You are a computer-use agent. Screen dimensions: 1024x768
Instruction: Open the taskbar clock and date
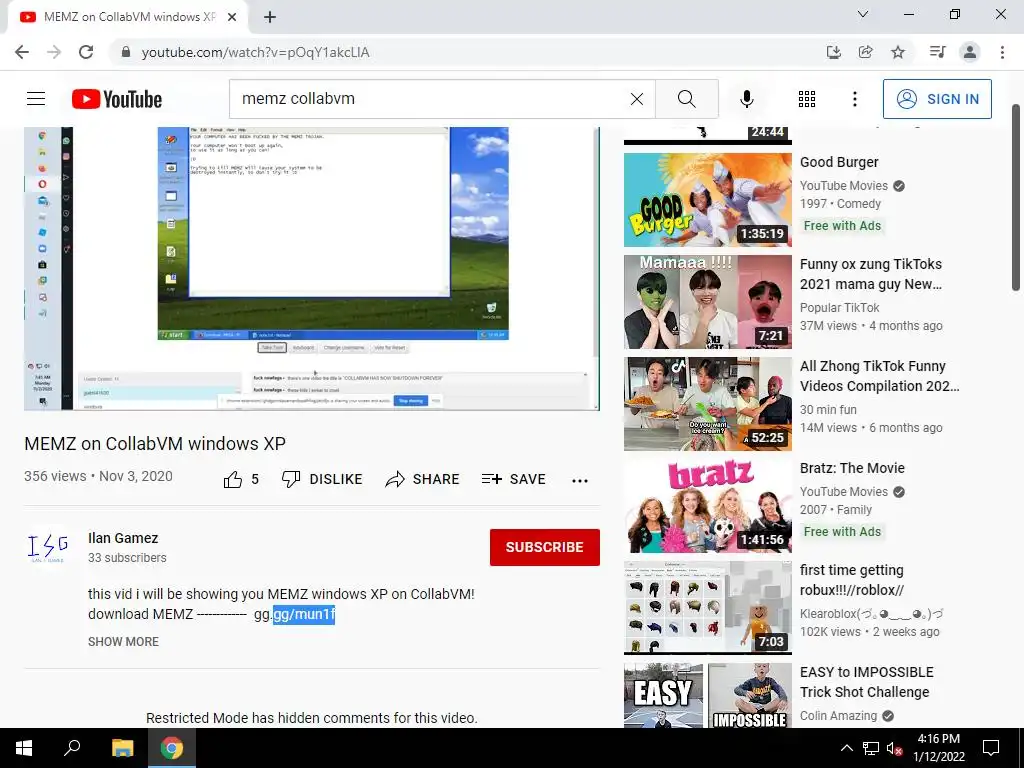(938, 748)
